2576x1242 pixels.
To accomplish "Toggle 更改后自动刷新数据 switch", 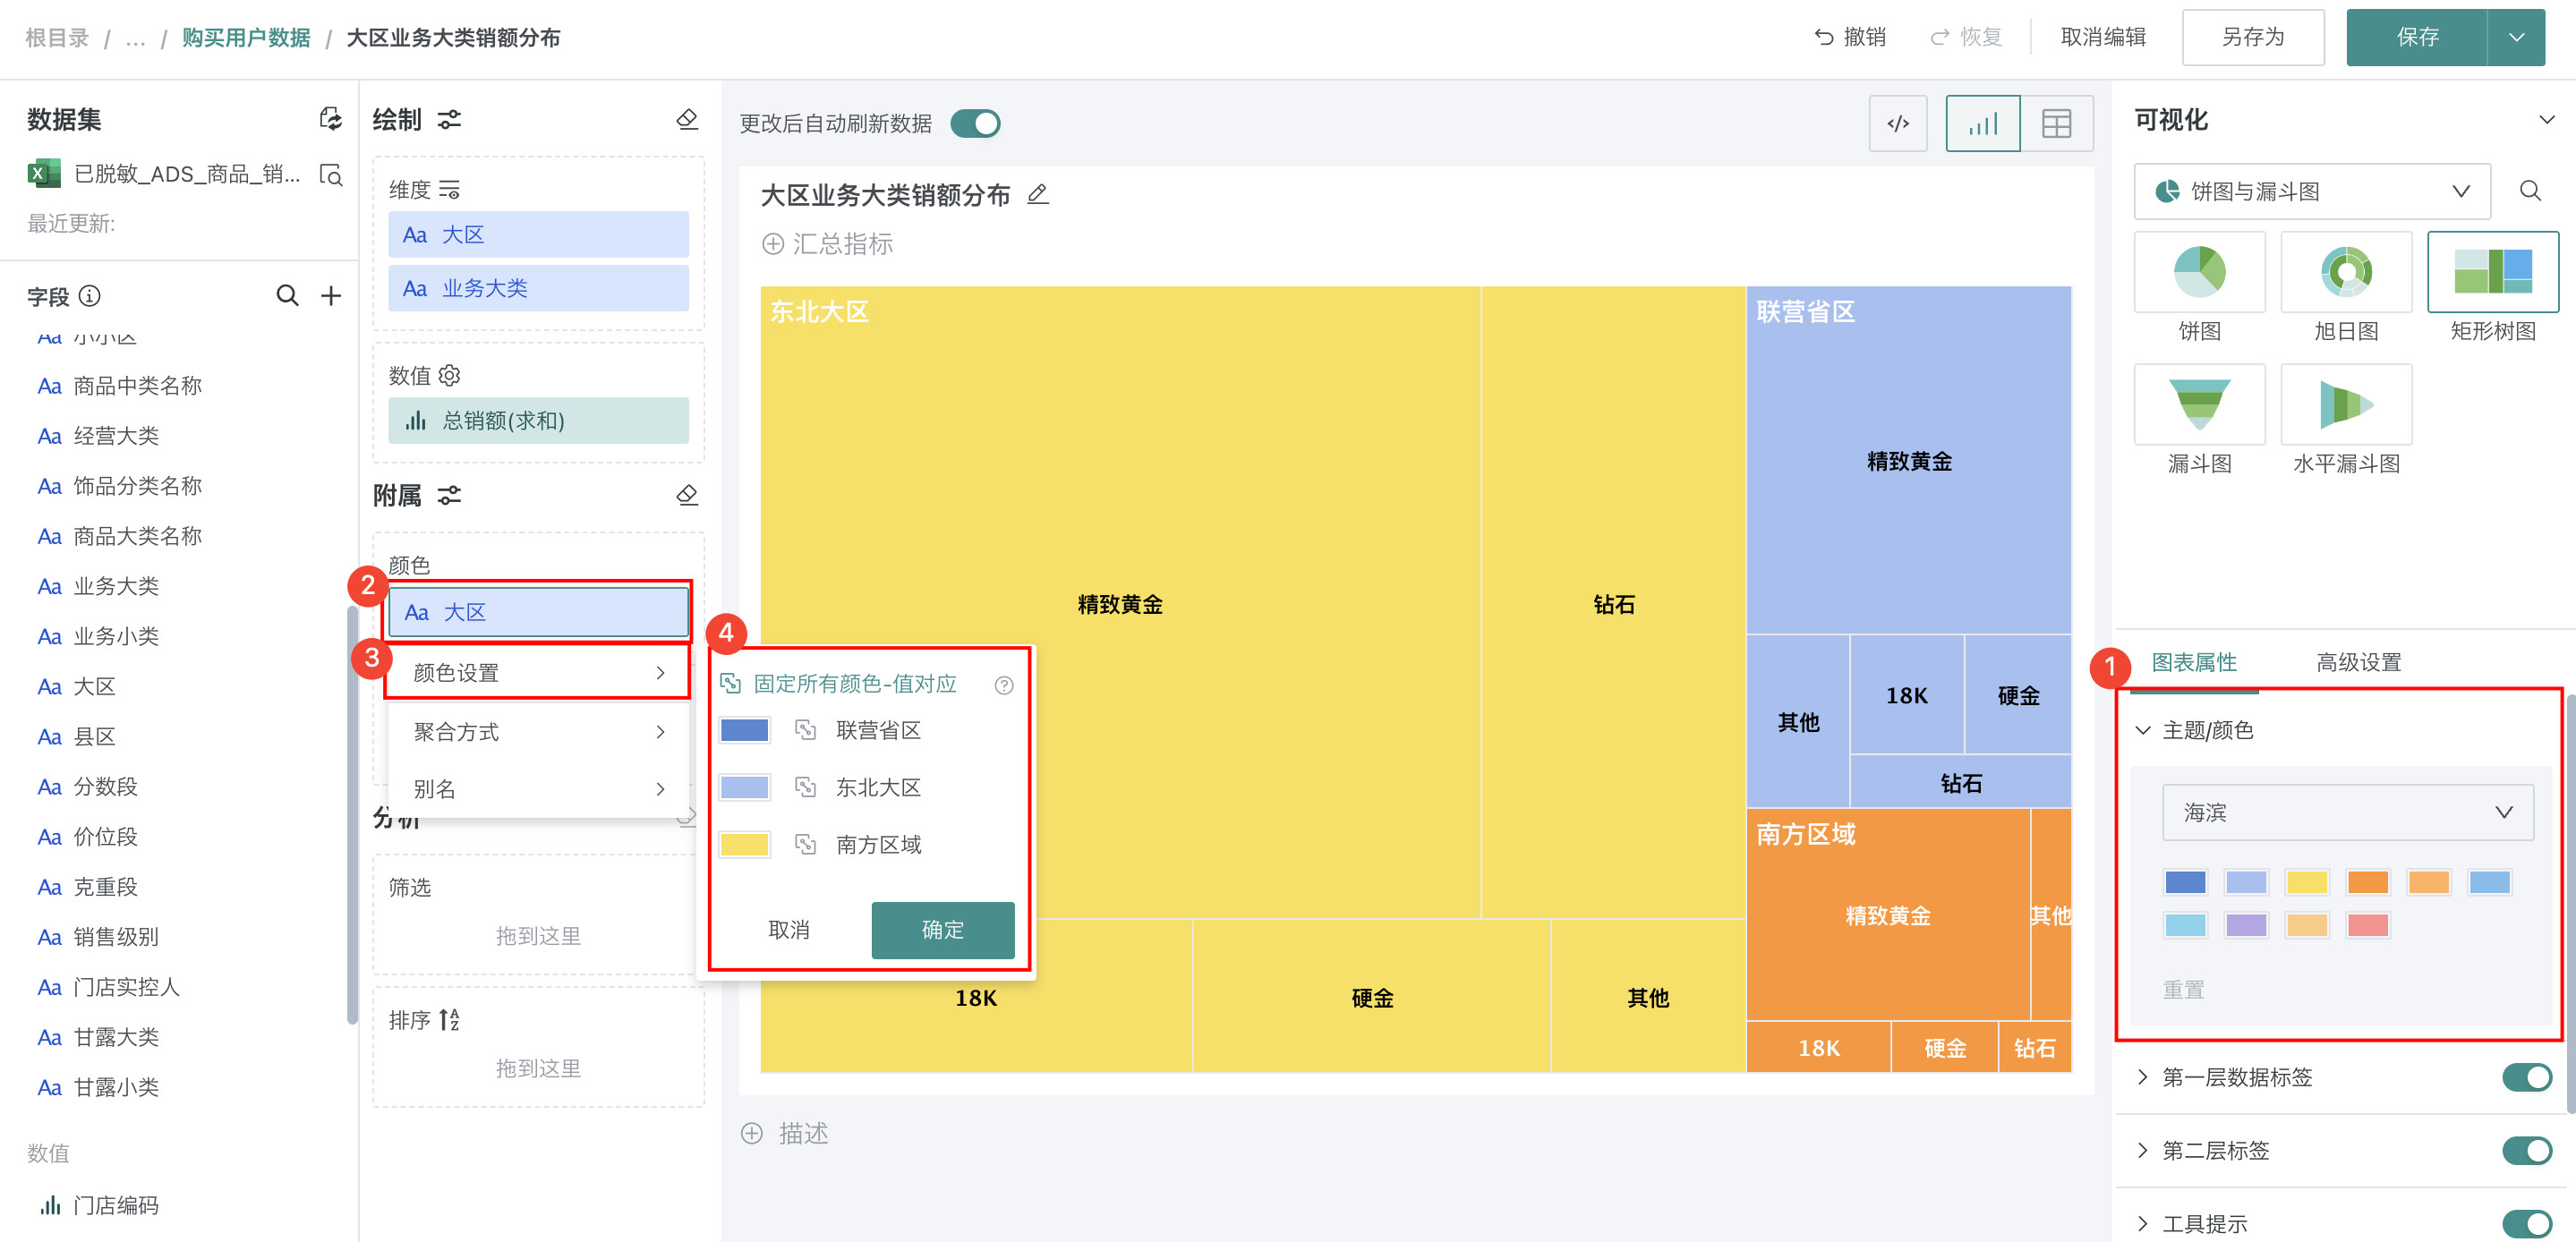I will click(975, 124).
